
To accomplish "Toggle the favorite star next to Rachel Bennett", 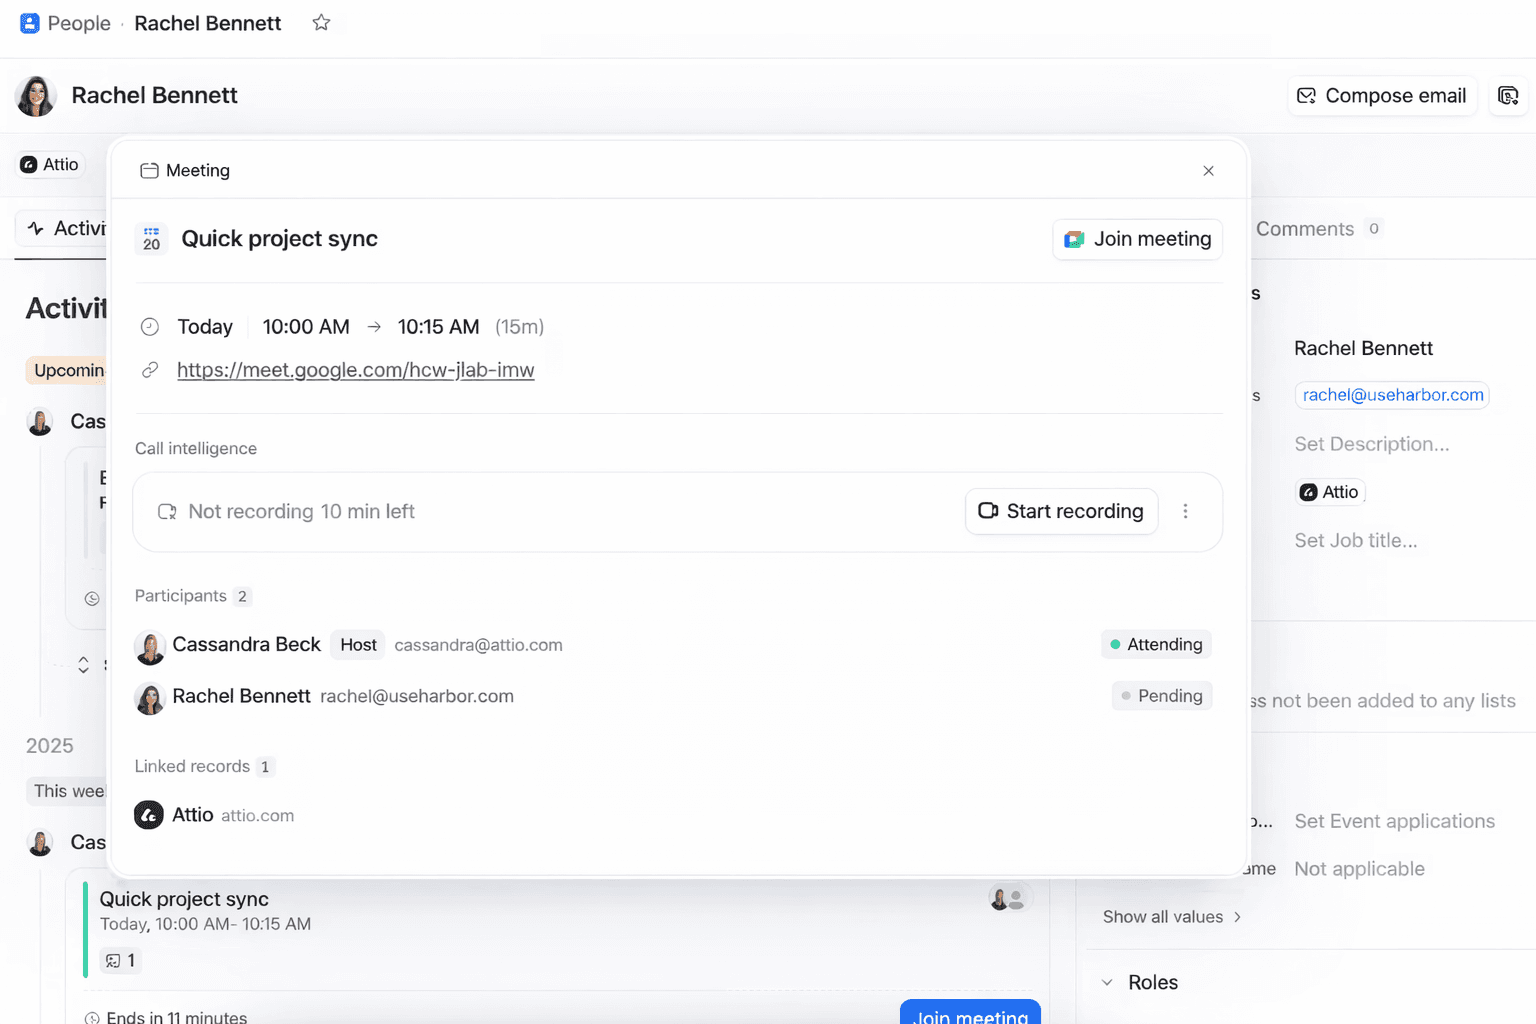I will pyautogui.click(x=321, y=22).
